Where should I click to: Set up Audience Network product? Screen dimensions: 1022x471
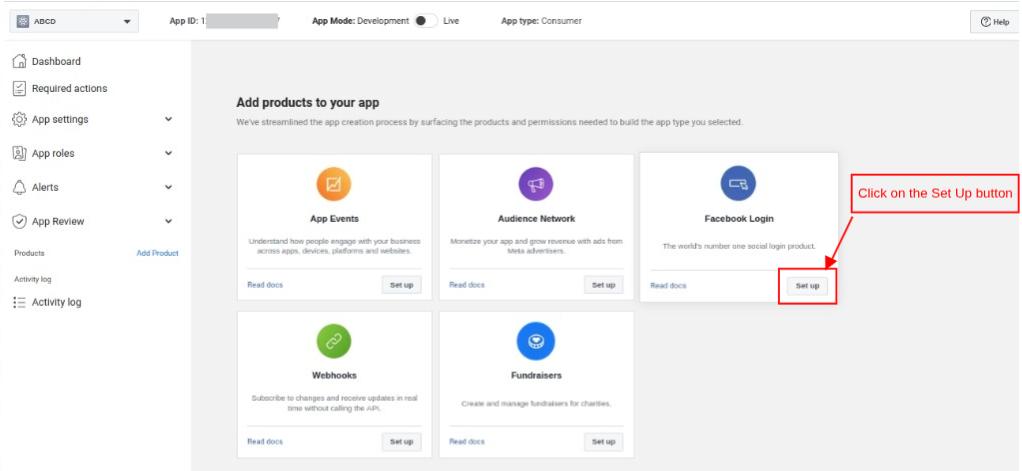(604, 285)
